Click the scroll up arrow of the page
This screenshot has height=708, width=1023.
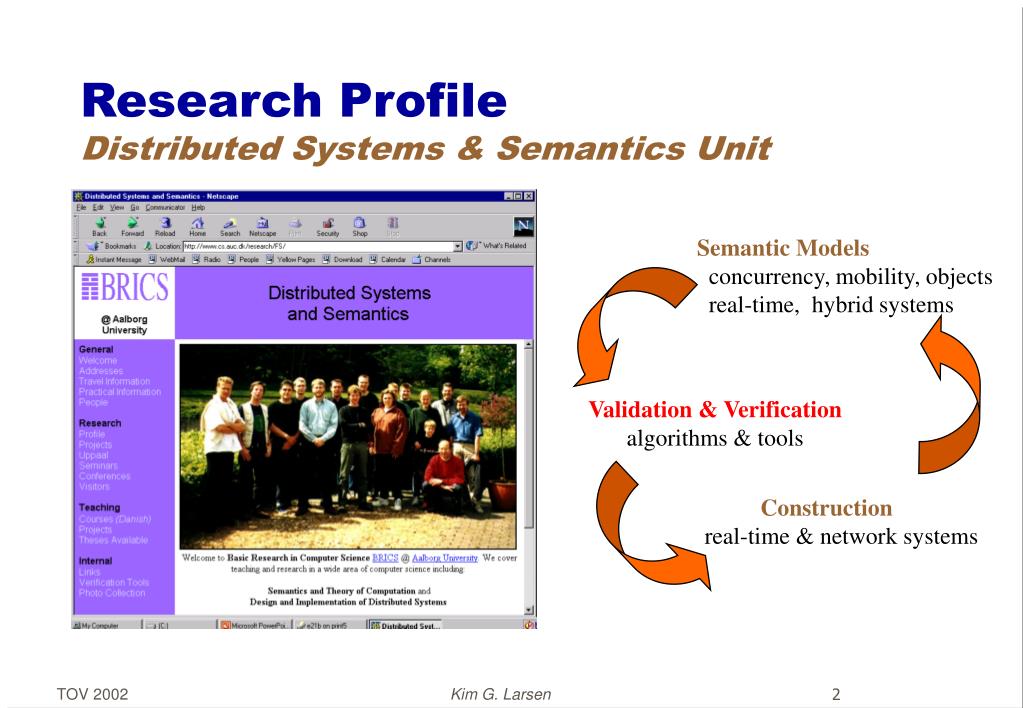[528, 345]
